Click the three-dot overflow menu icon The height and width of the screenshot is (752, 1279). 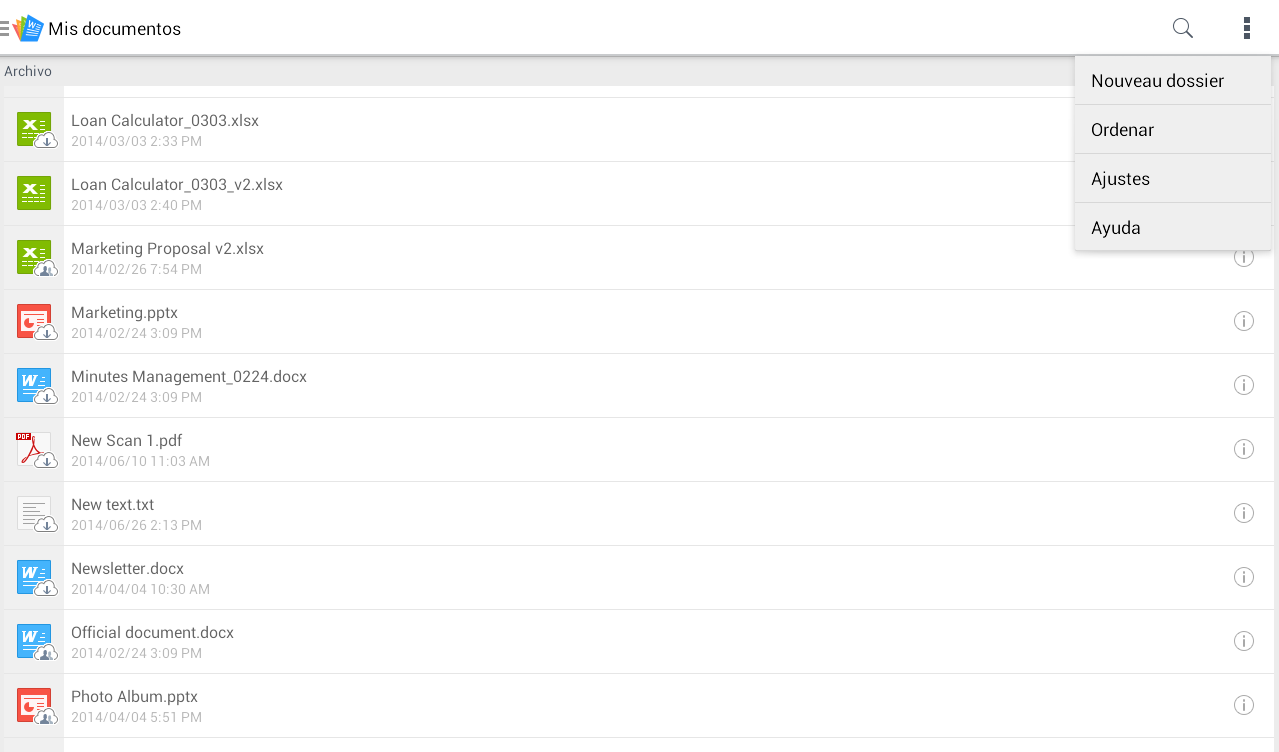(x=1246, y=28)
